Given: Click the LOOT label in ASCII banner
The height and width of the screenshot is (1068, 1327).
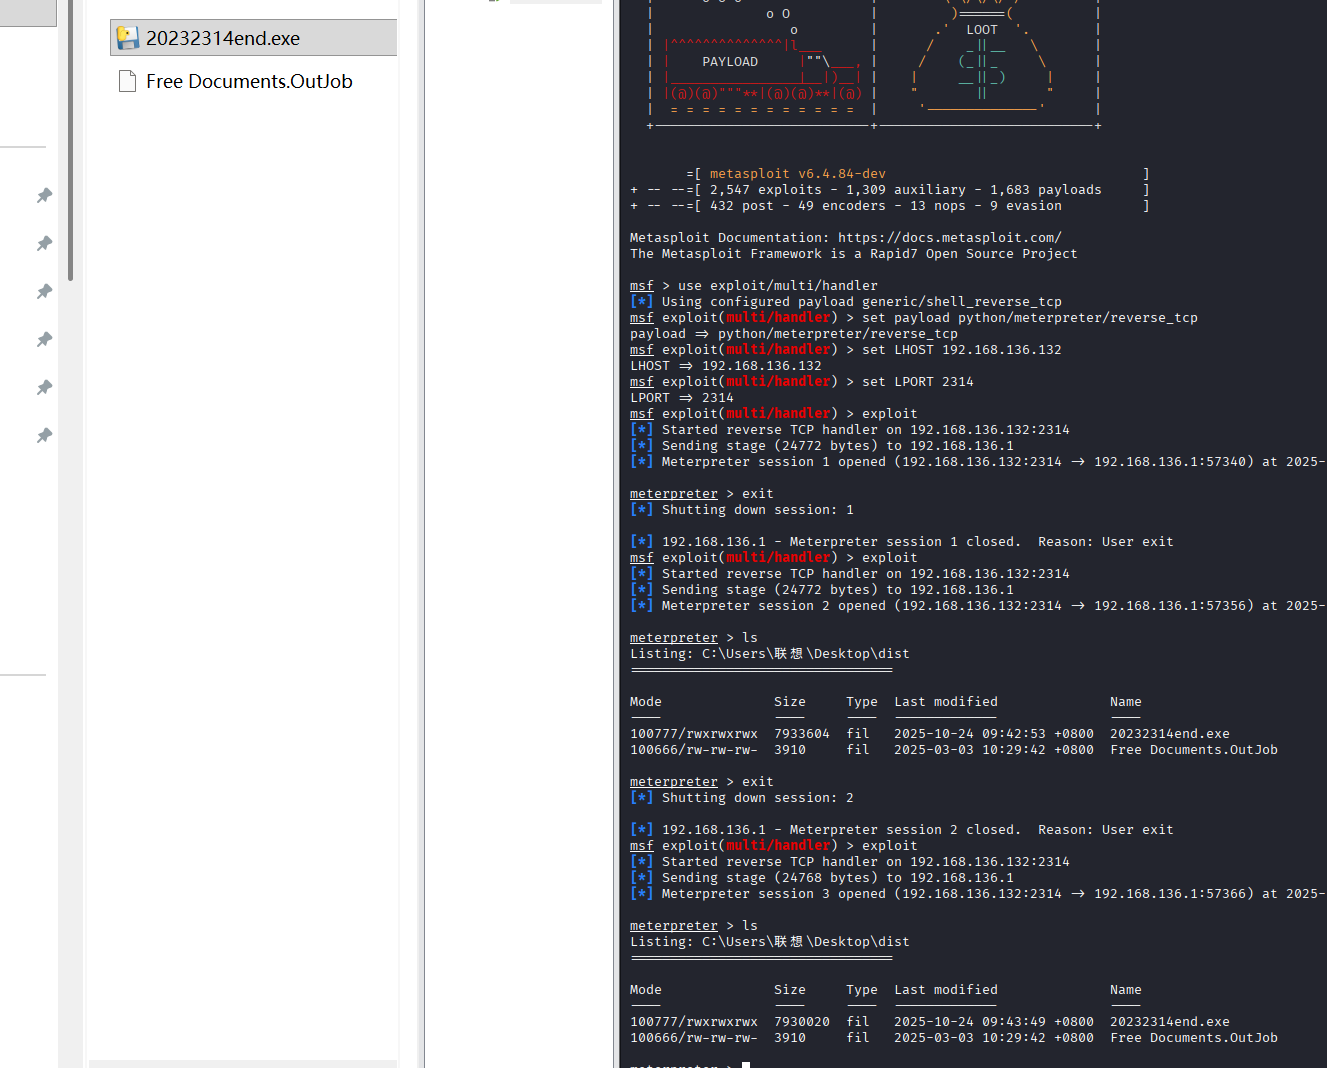Looking at the screenshot, I should coord(982,30).
